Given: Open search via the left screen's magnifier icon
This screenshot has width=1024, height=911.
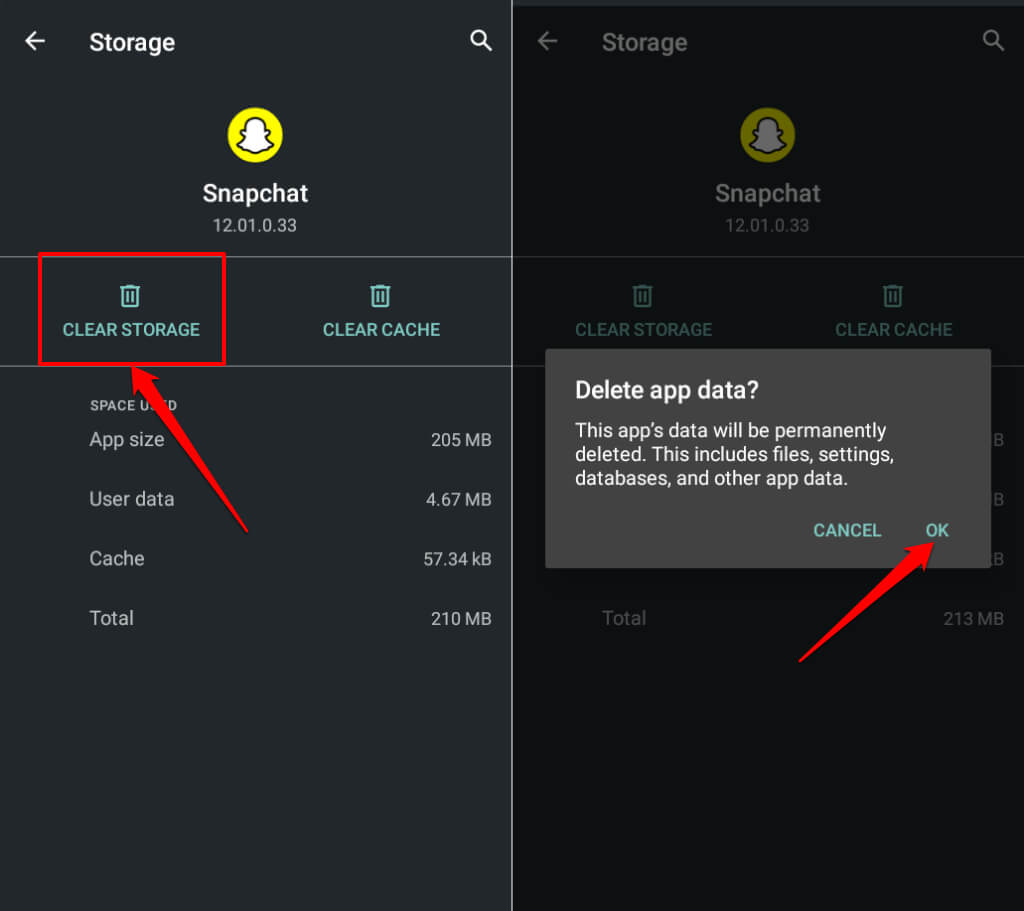Looking at the screenshot, I should coord(481,41).
